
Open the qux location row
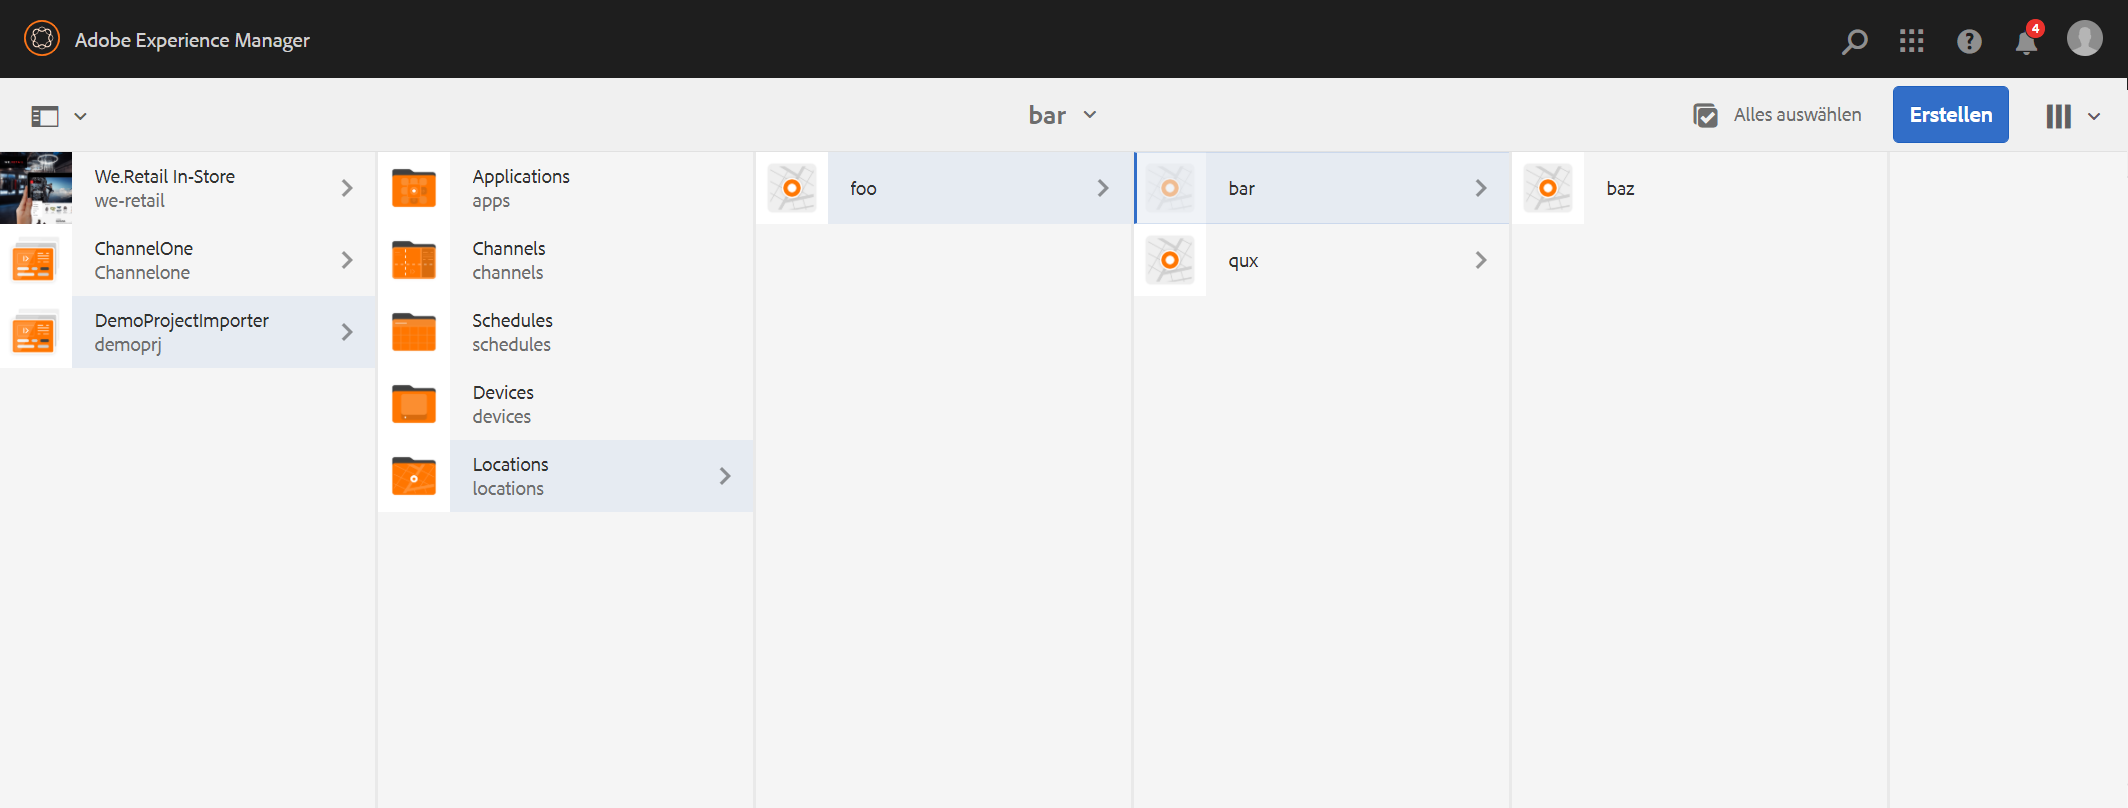(x=1322, y=260)
